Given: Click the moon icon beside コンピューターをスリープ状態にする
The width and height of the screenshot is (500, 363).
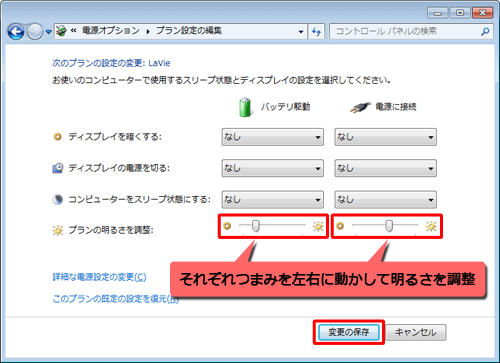Looking at the screenshot, I should click(x=58, y=199).
